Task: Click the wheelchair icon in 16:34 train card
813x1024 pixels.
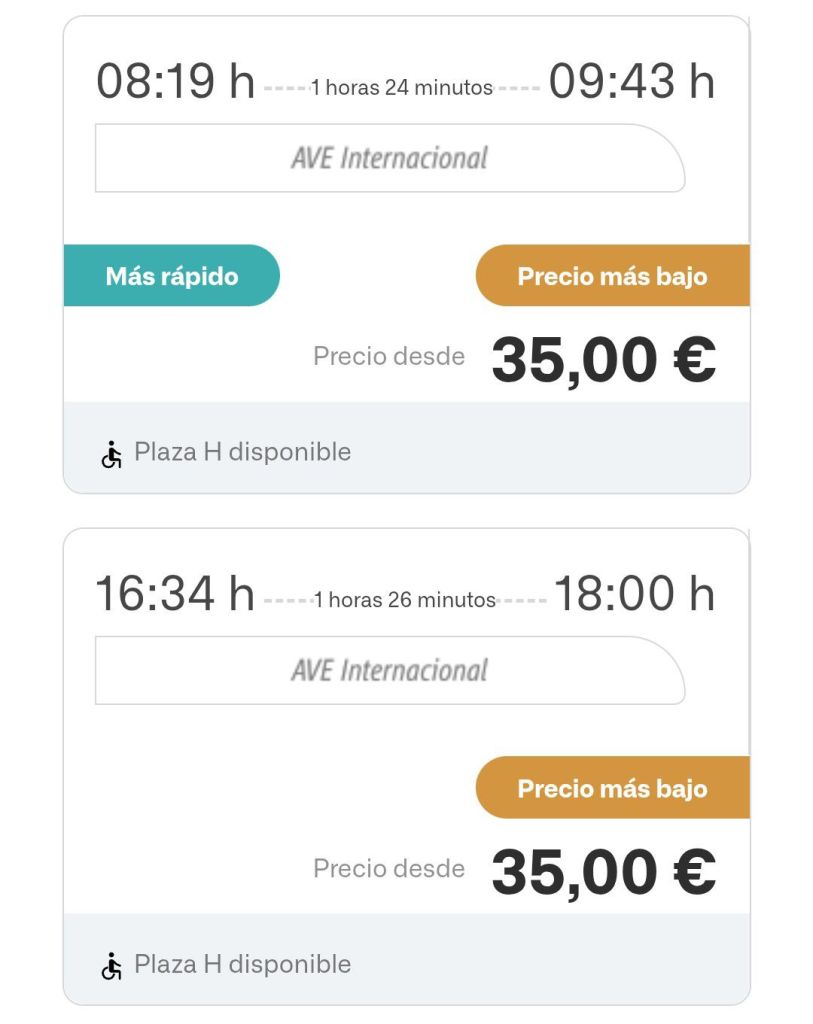Action: point(111,966)
